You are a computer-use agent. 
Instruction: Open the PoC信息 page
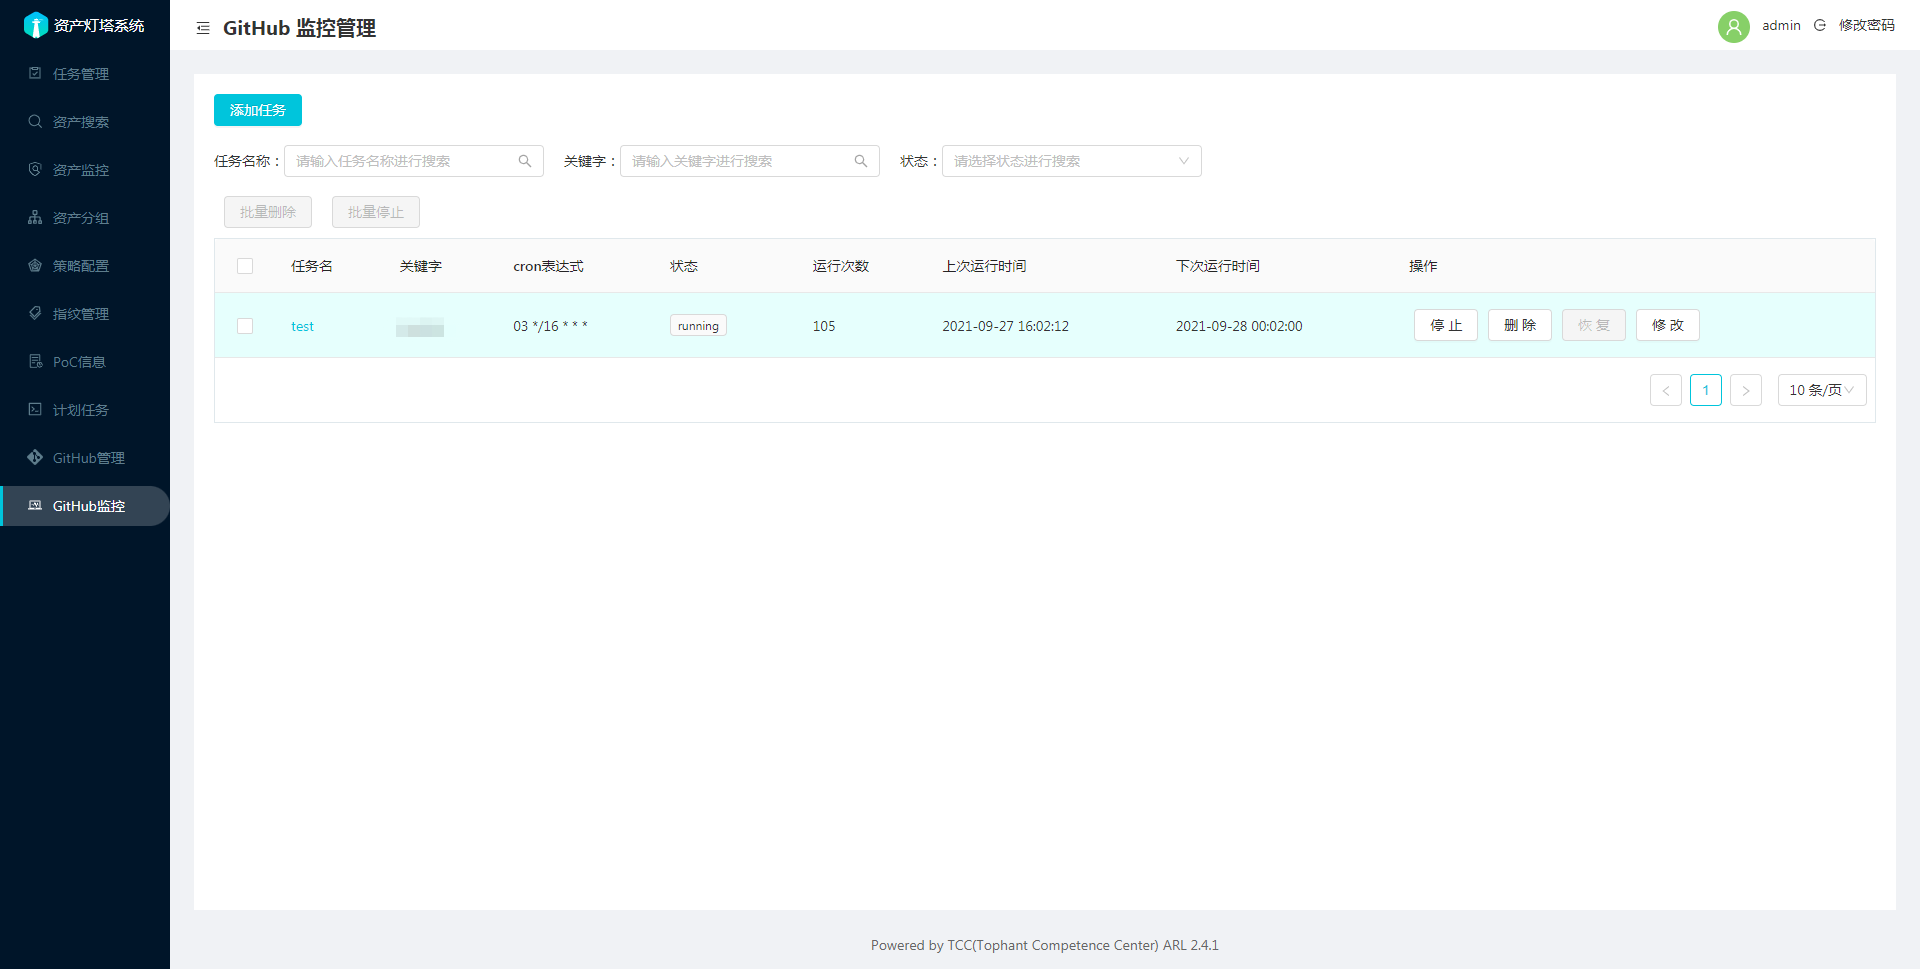pyautogui.click(x=80, y=361)
